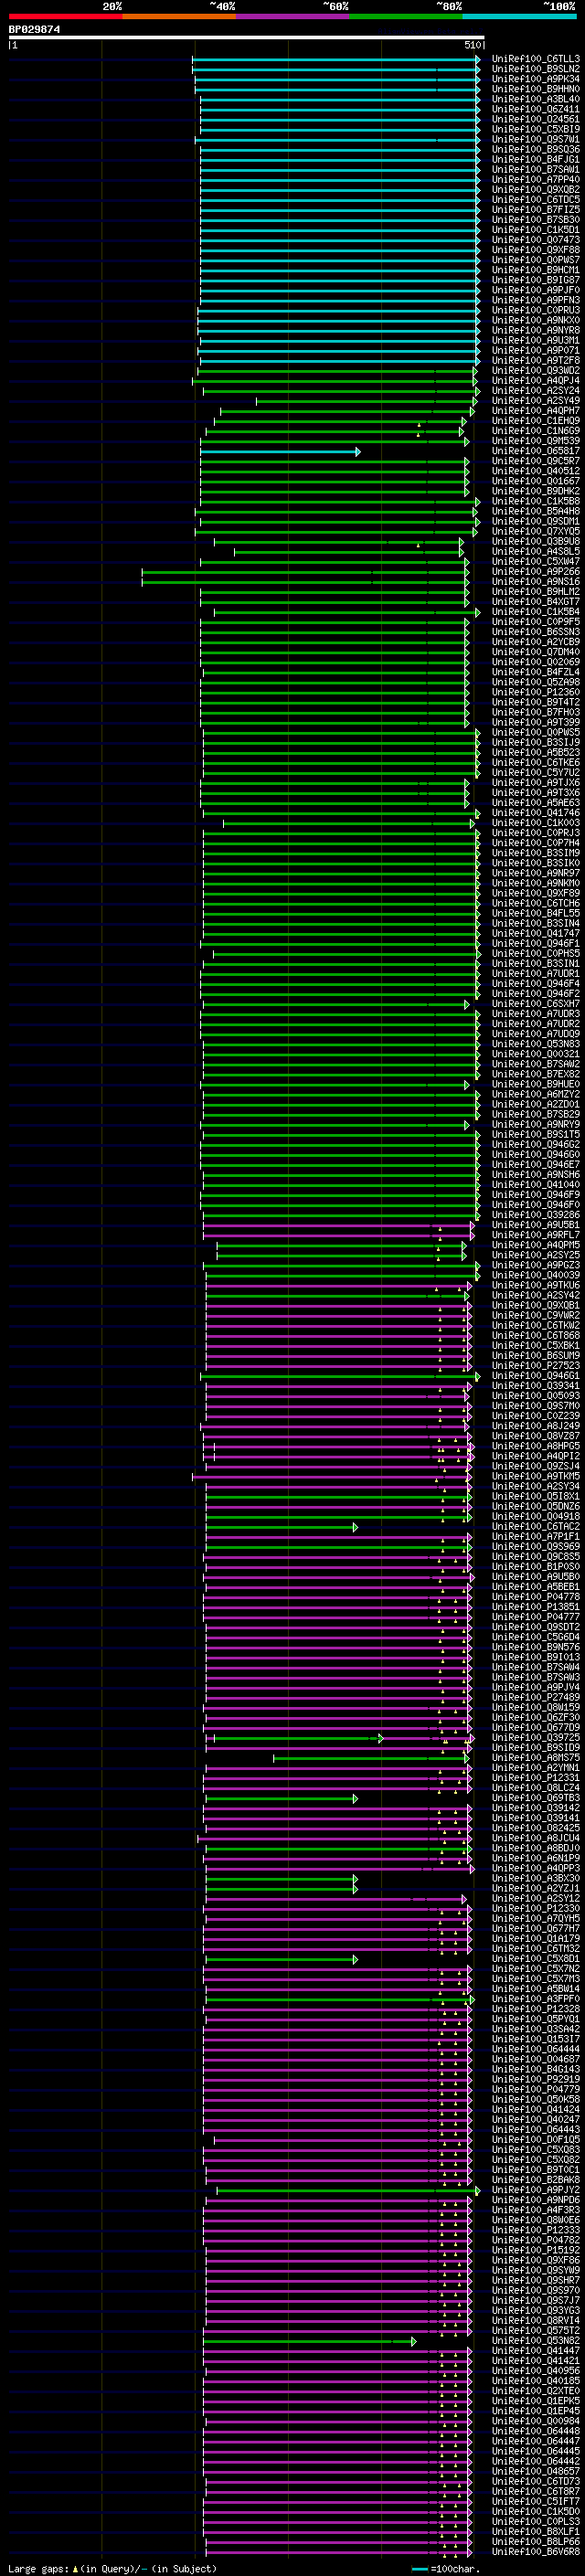Select the UniRef100_Q07473 label
The height and width of the screenshot is (2576, 585).
coord(535,240)
